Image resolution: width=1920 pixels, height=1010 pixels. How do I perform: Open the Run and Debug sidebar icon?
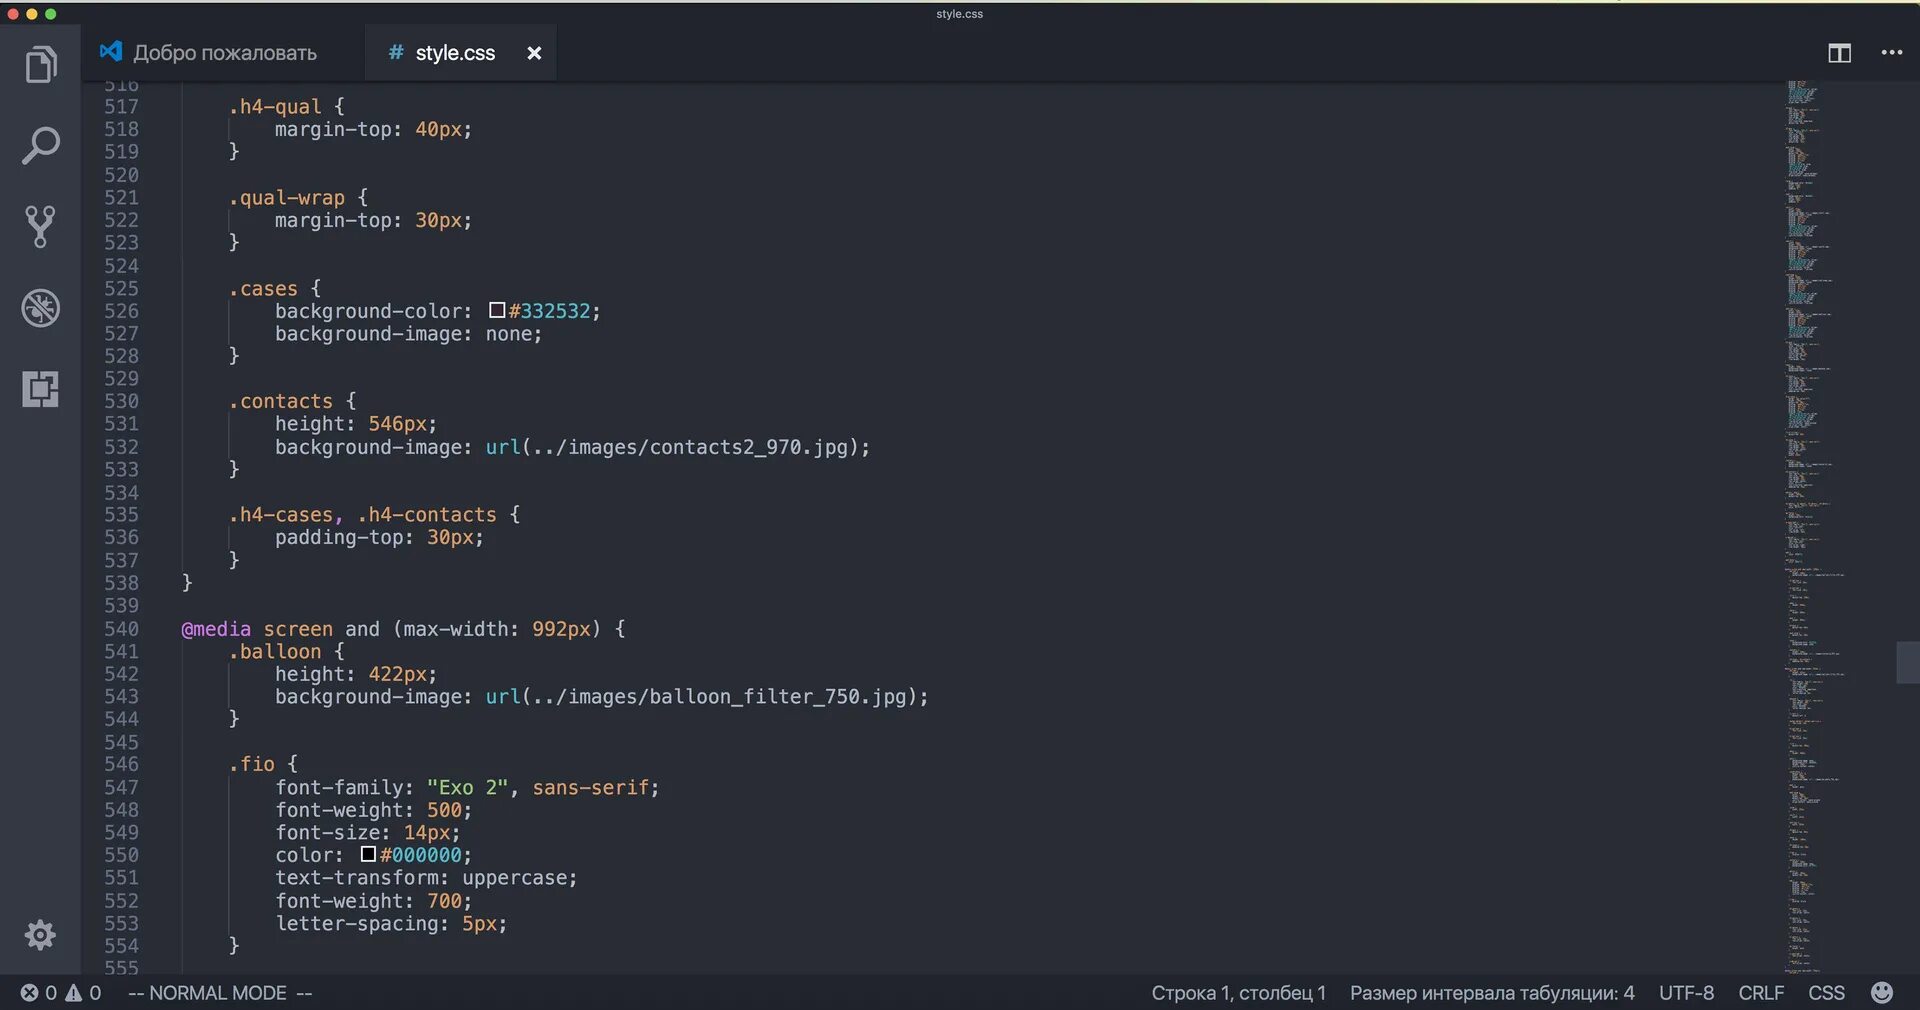39,308
